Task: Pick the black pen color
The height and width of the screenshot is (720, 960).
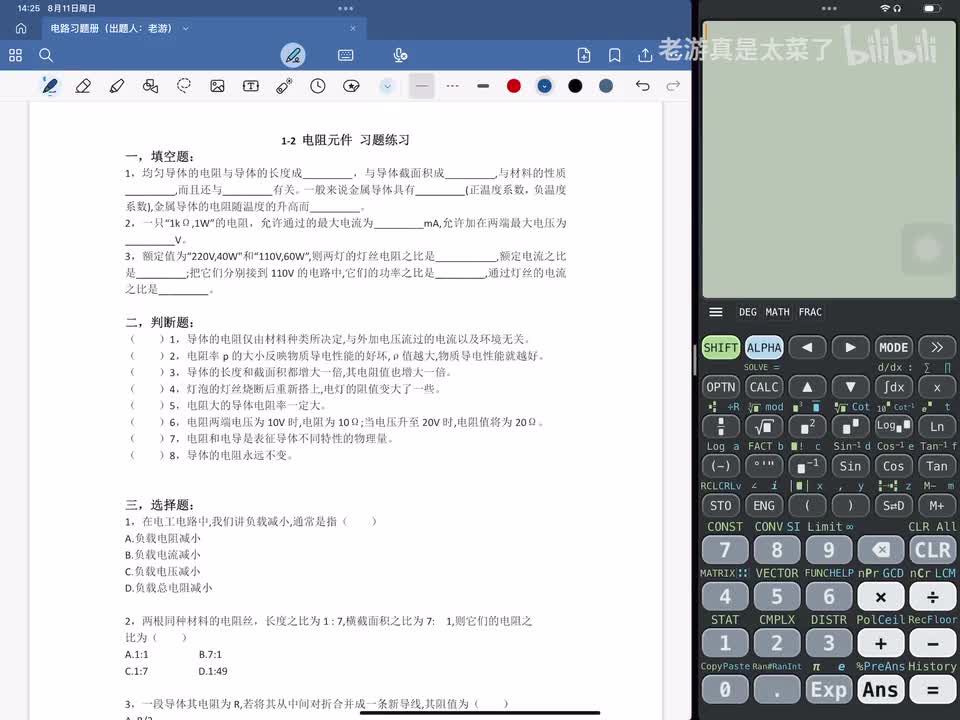Action: click(x=575, y=86)
